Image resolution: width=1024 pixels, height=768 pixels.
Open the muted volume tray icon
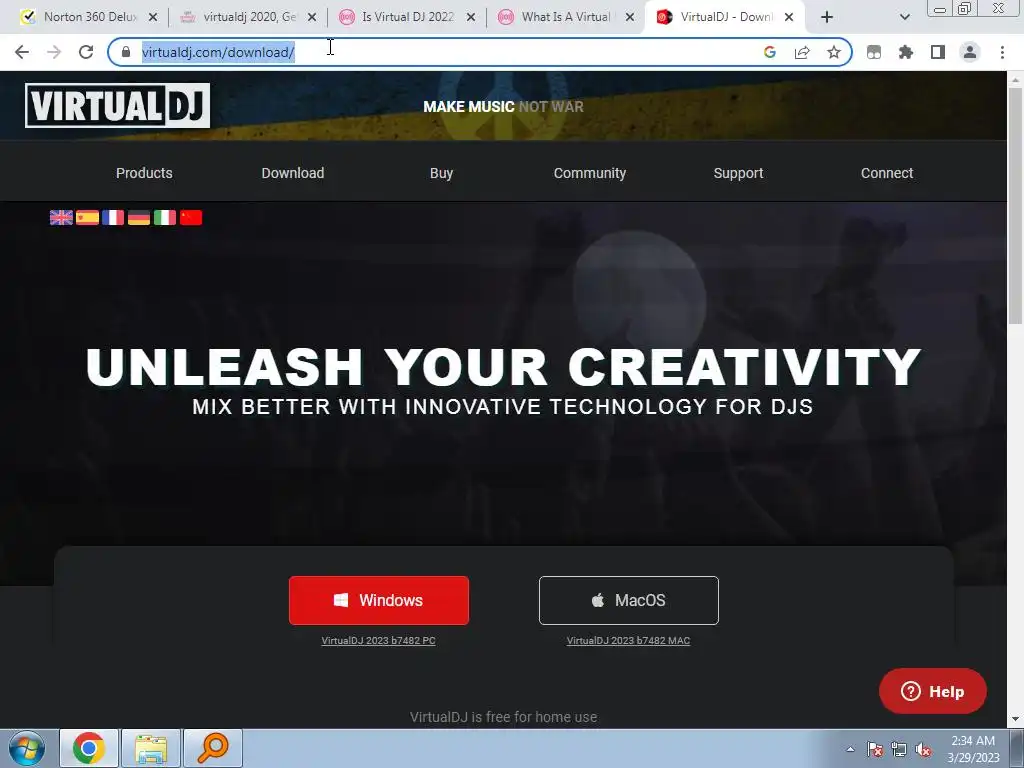click(923, 749)
